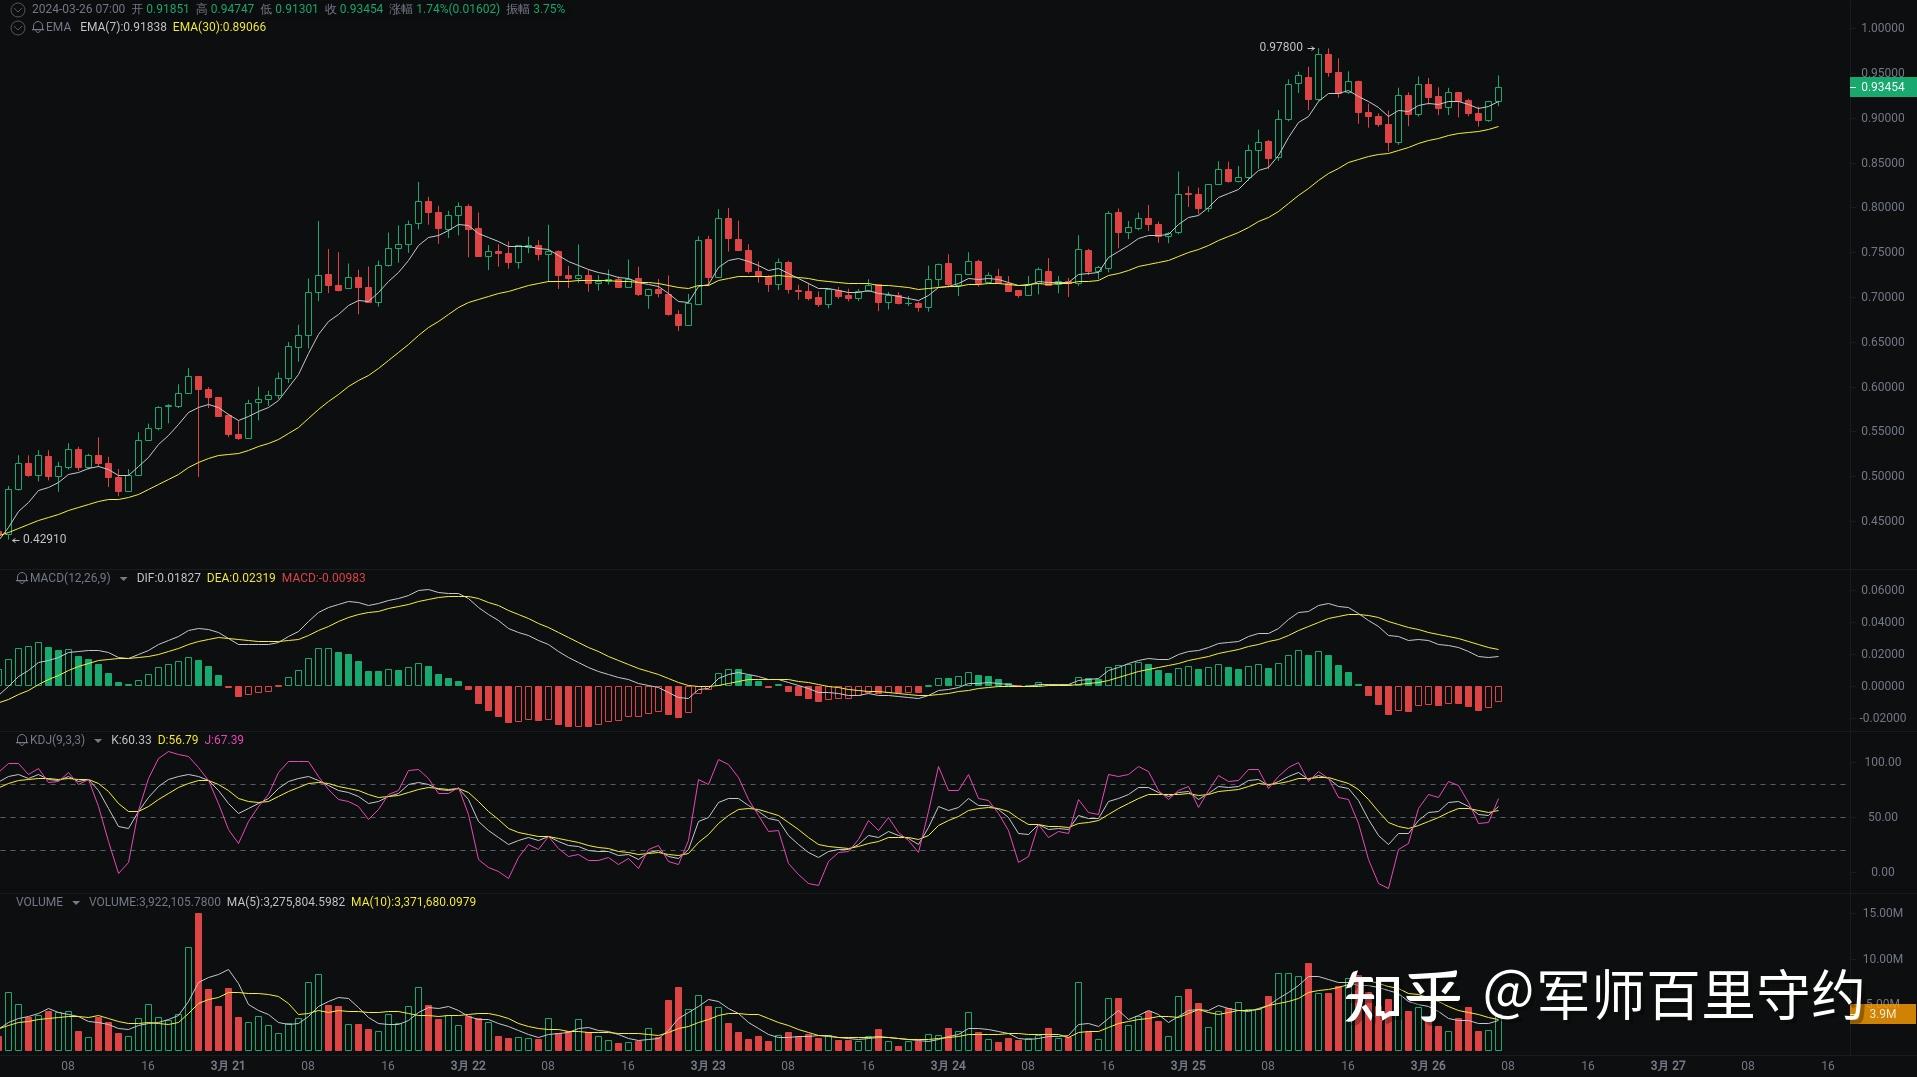Select the MACD(12,26,9) indicator label
Image resolution: width=1917 pixels, height=1077 pixels.
point(70,578)
